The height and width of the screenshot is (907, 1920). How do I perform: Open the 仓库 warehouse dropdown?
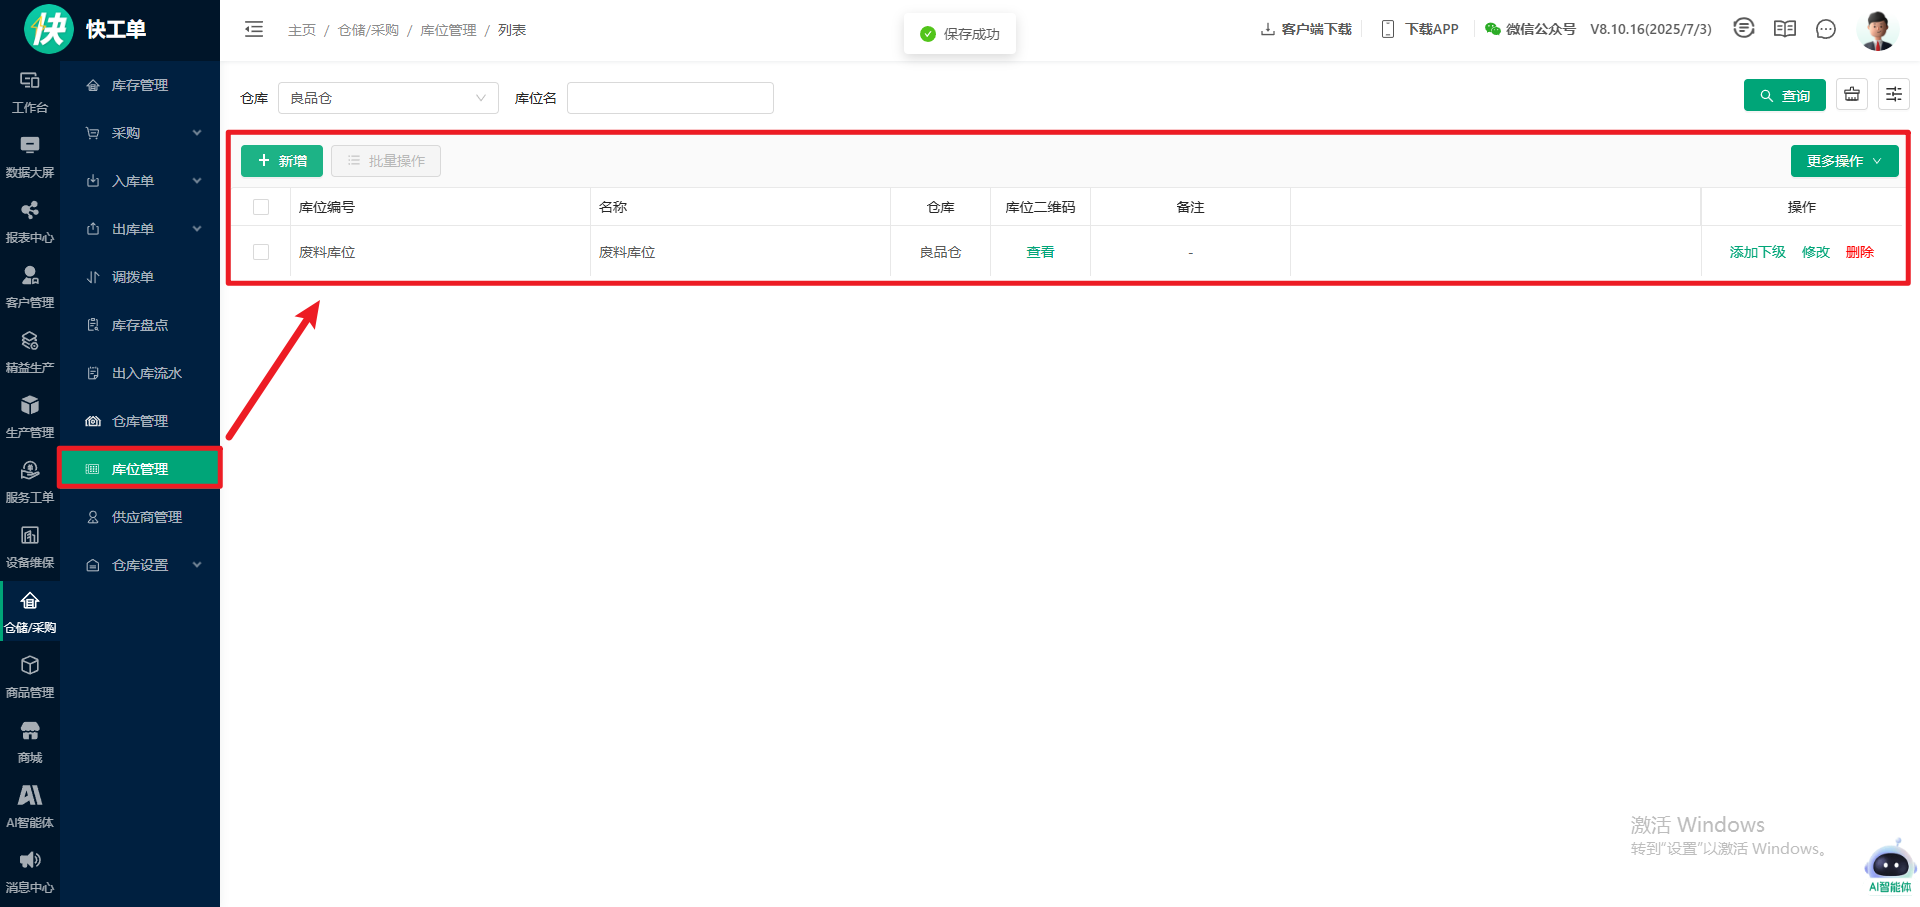(x=388, y=98)
